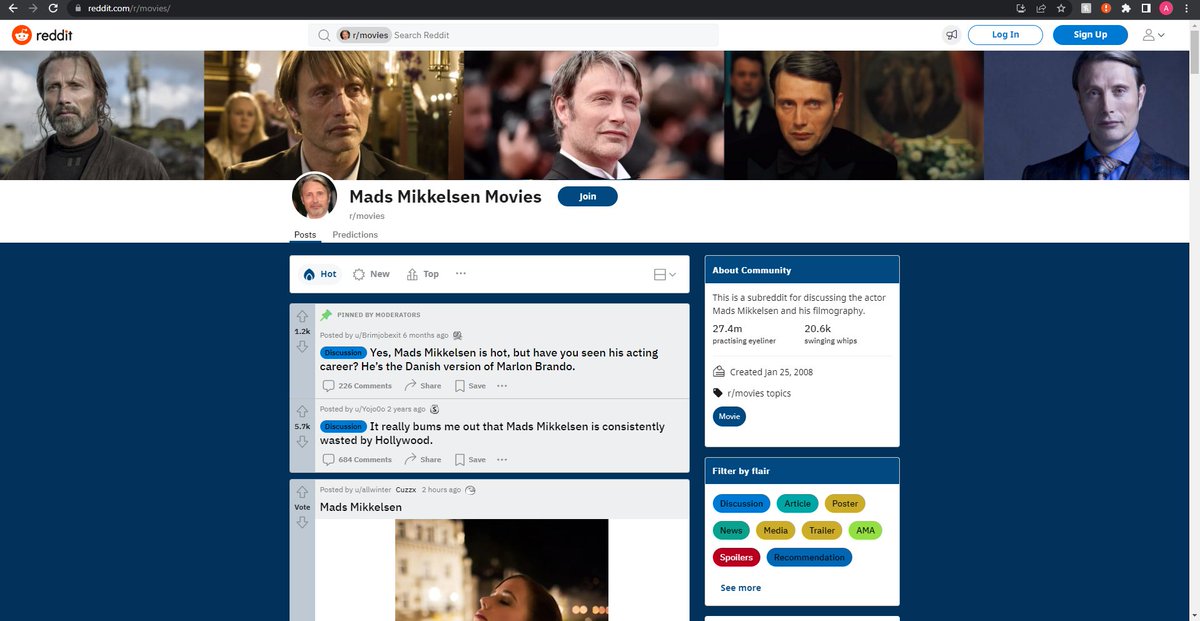Image resolution: width=1200 pixels, height=621 pixels.
Task: Click the award icon beside u/Yojo0o post
Action: tap(435, 409)
